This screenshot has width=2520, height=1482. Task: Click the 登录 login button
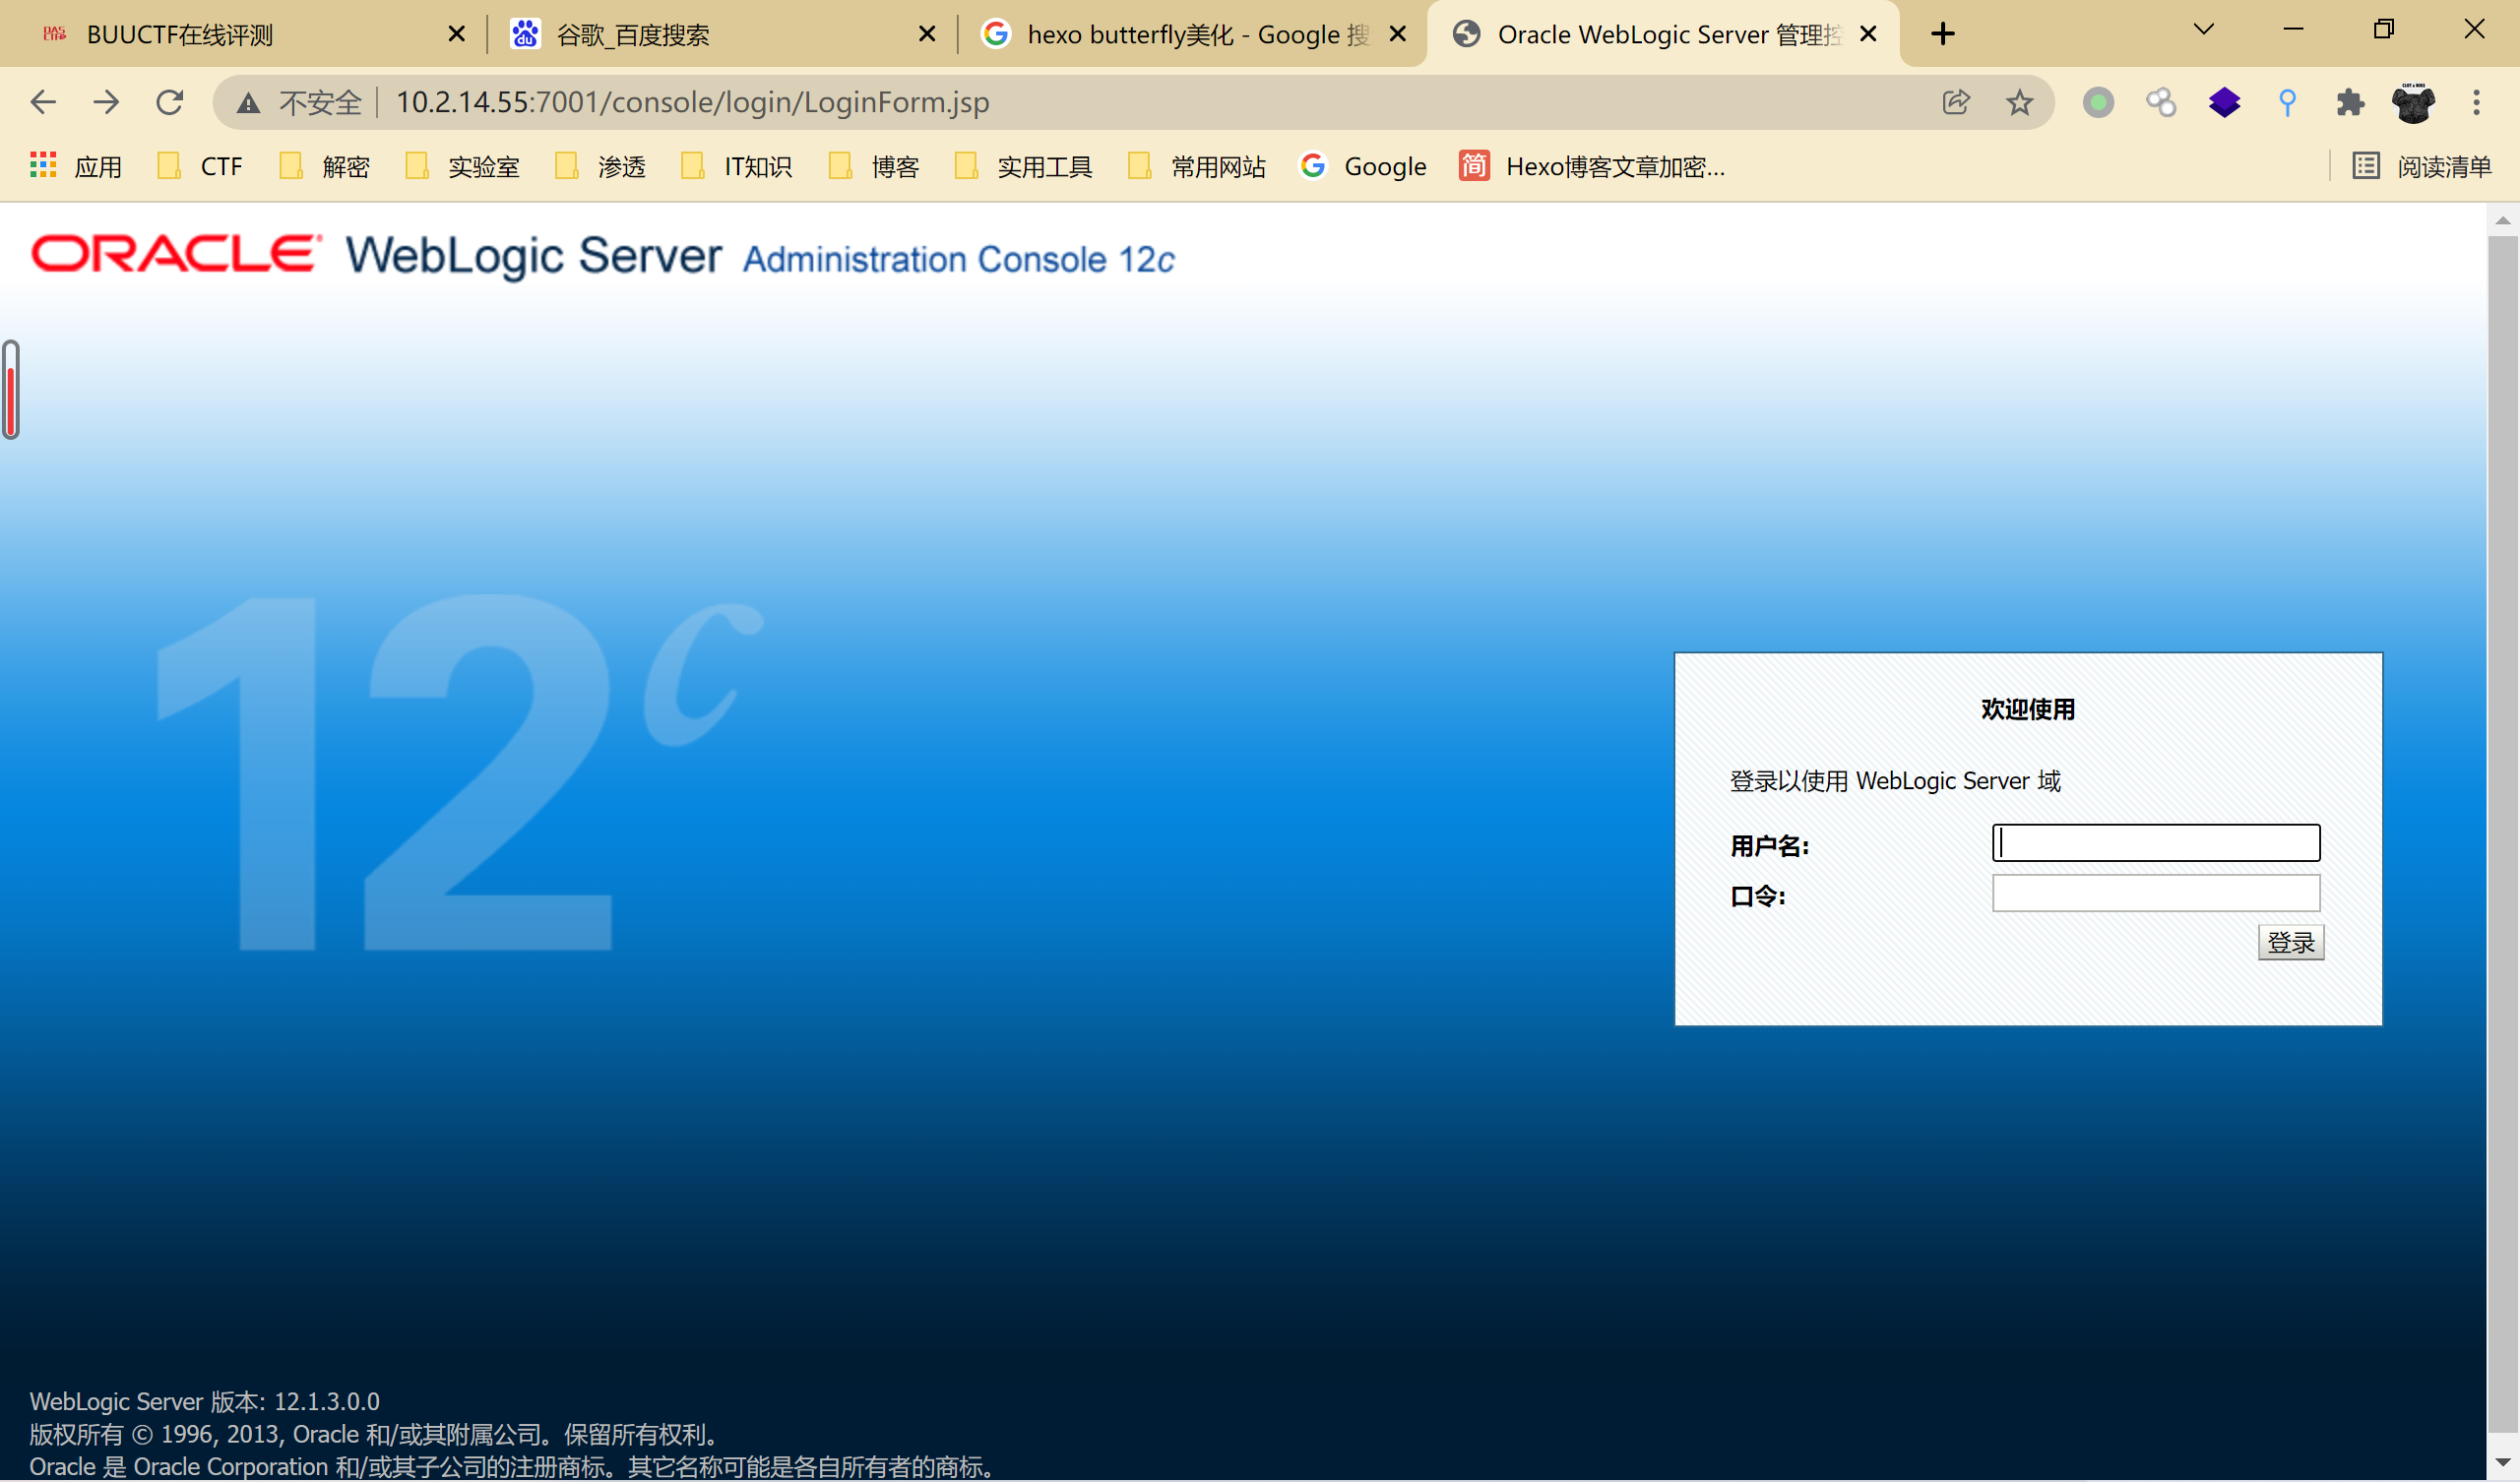(x=2290, y=942)
